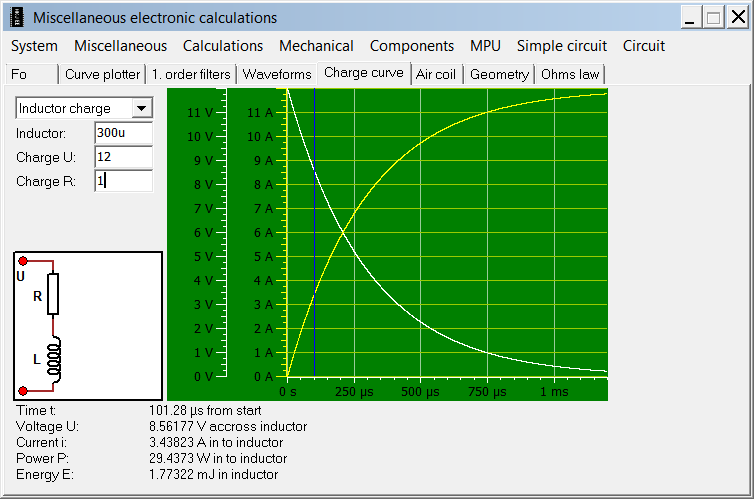Screen dimensions: 754x499
Task: Click the RL circuit schematic diagram
Action: 88,325
